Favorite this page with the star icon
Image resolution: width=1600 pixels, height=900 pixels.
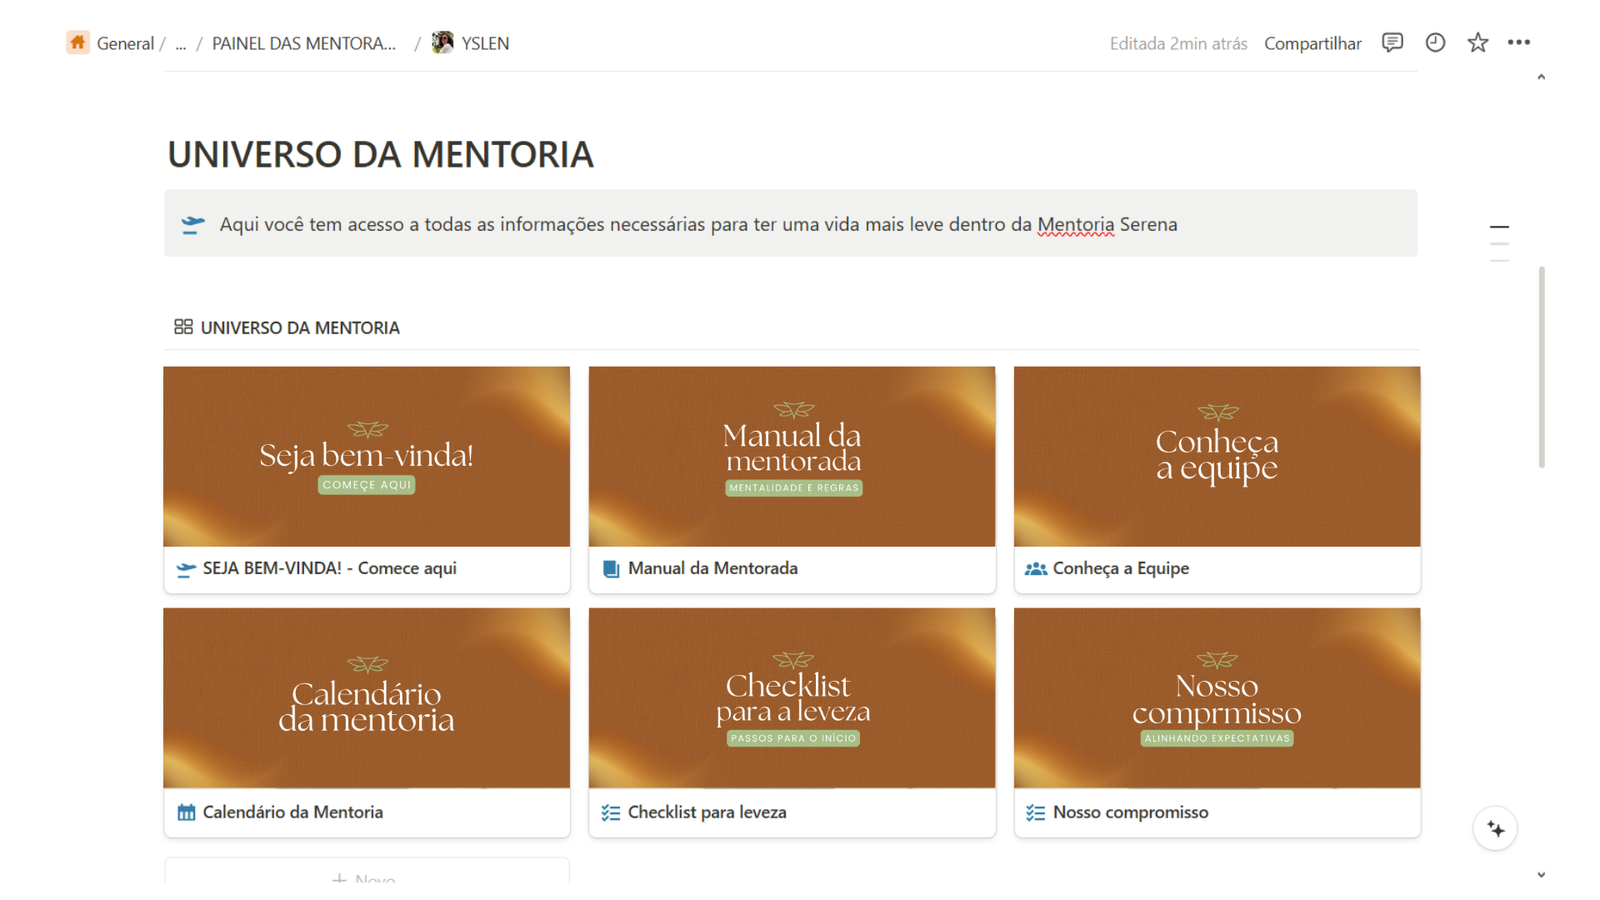(1478, 43)
